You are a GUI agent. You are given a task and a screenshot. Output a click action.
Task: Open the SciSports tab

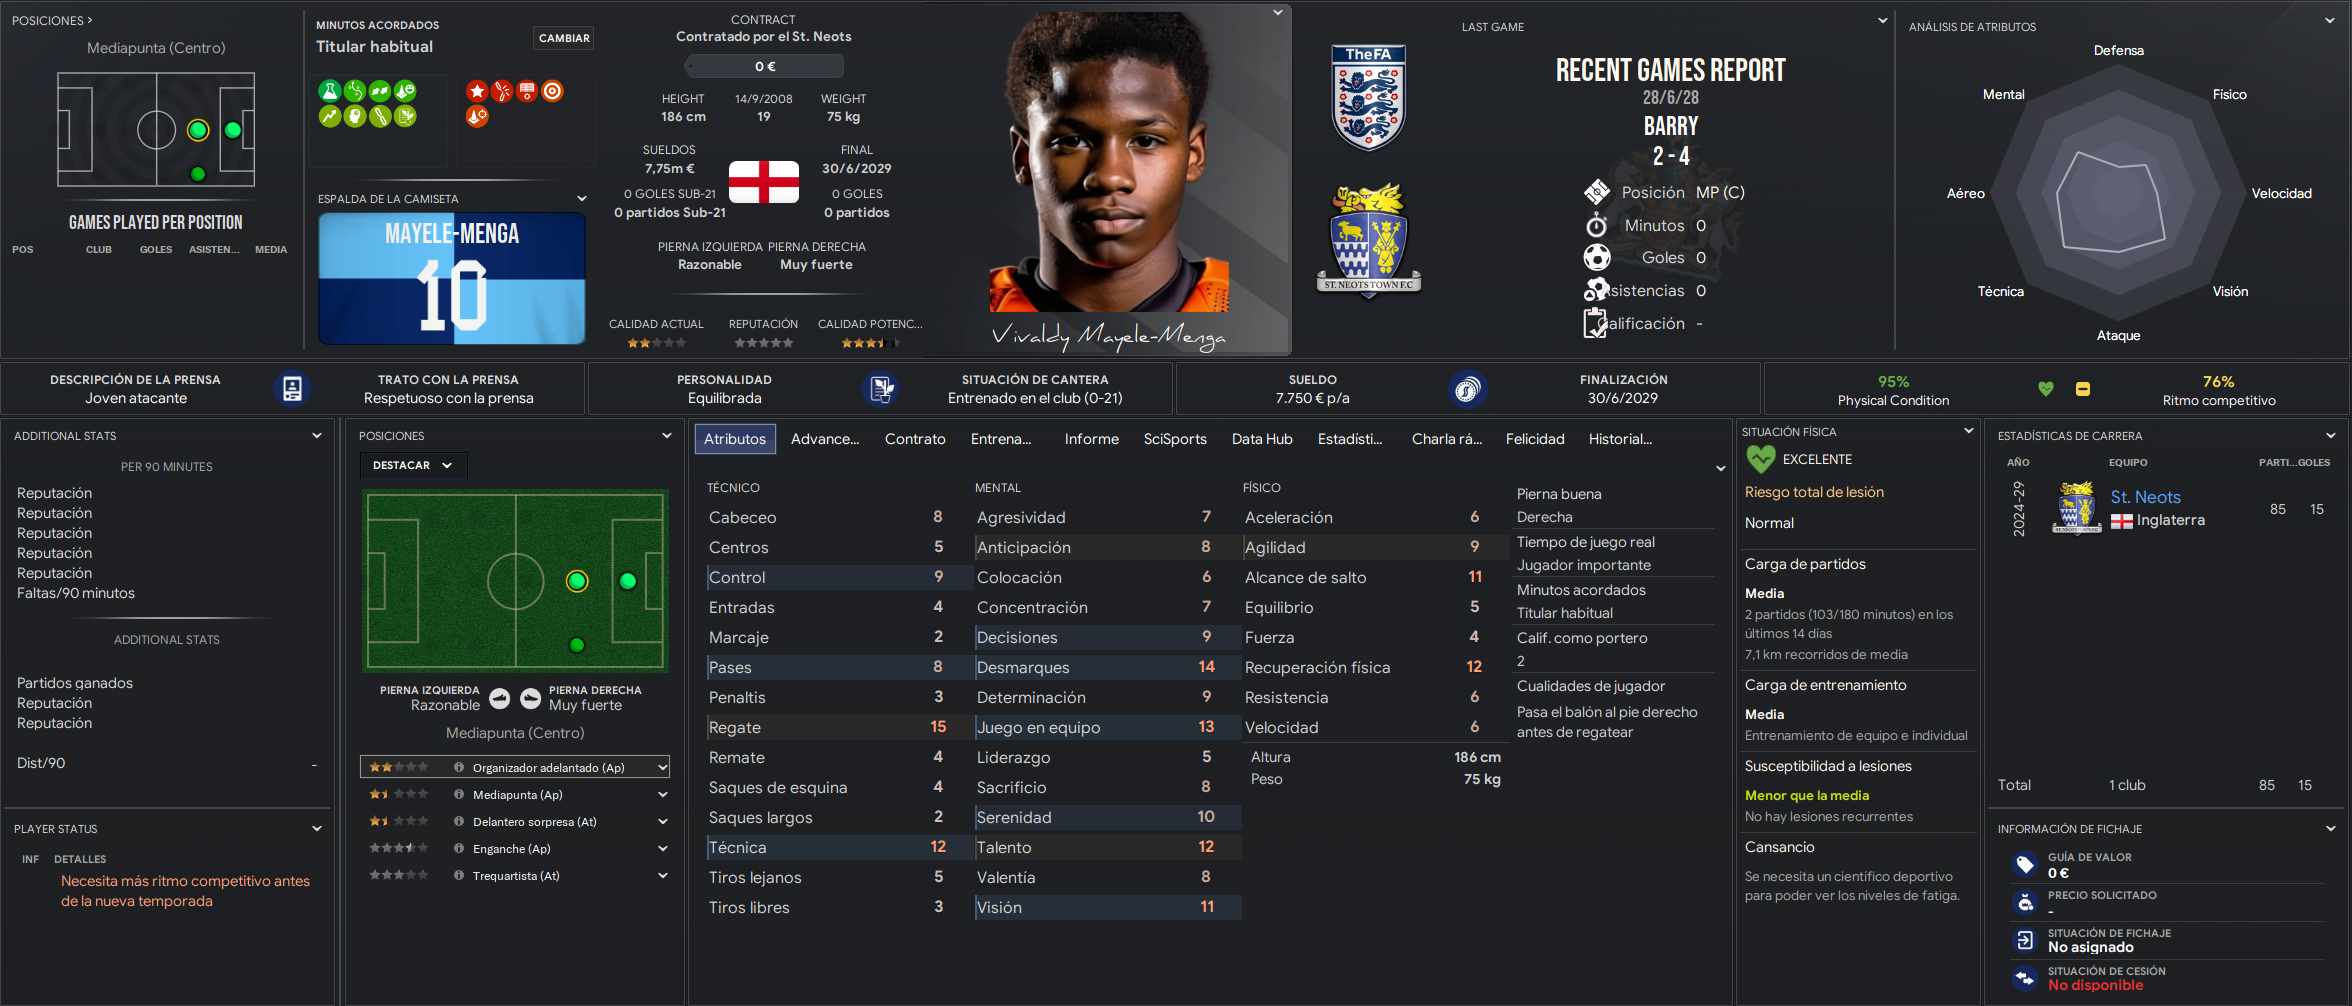coord(1174,439)
